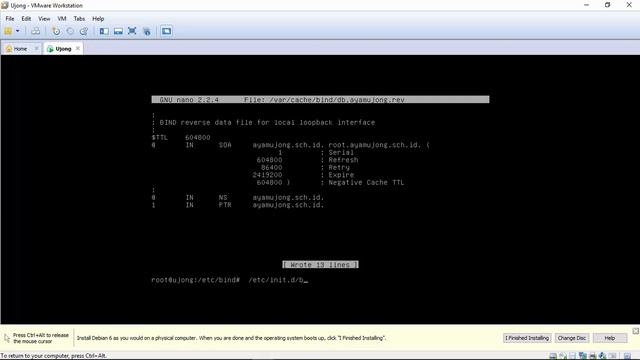Click the 'Negative Cache TTL' comment
Screen dimensions: 640x360
tap(366, 182)
